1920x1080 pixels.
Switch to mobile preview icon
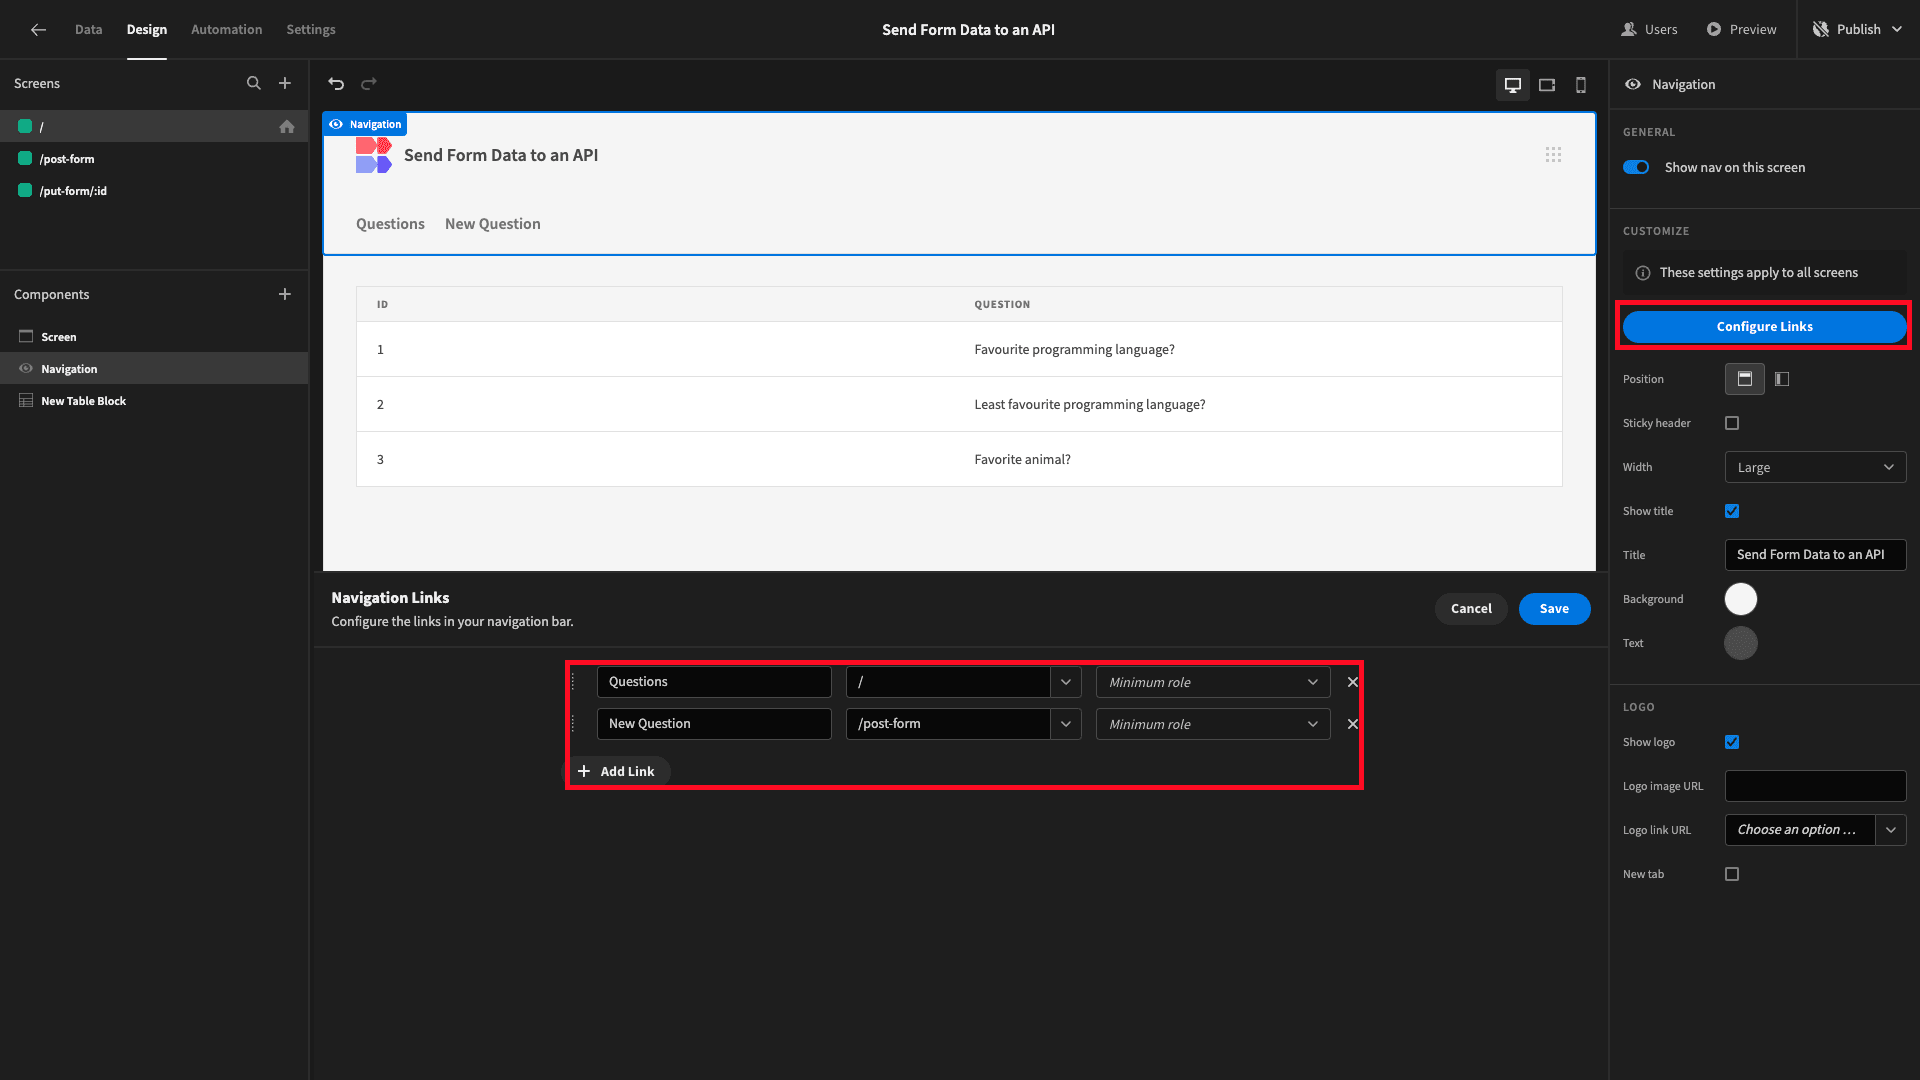click(x=1581, y=85)
